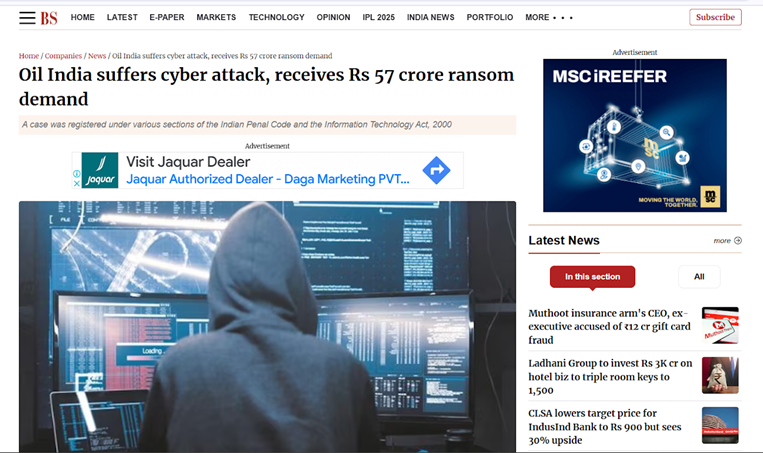Open the ad info icon
The height and width of the screenshot is (453, 763).
click(76, 174)
